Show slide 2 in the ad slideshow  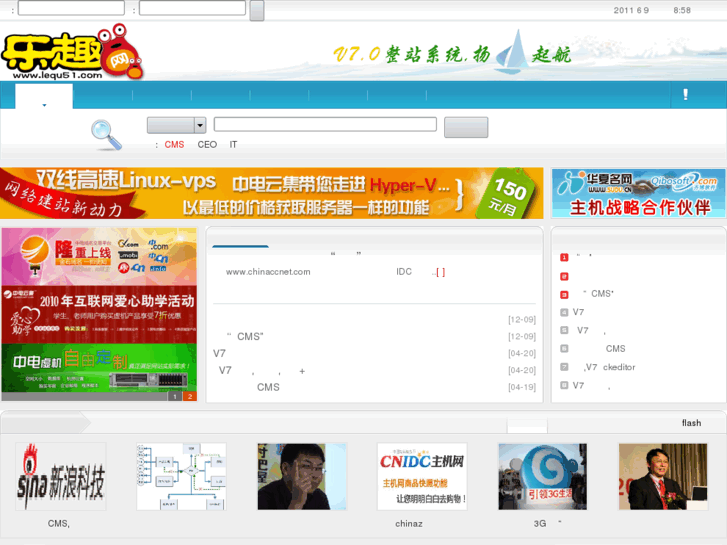pyautogui.click(x=190, y=397)
